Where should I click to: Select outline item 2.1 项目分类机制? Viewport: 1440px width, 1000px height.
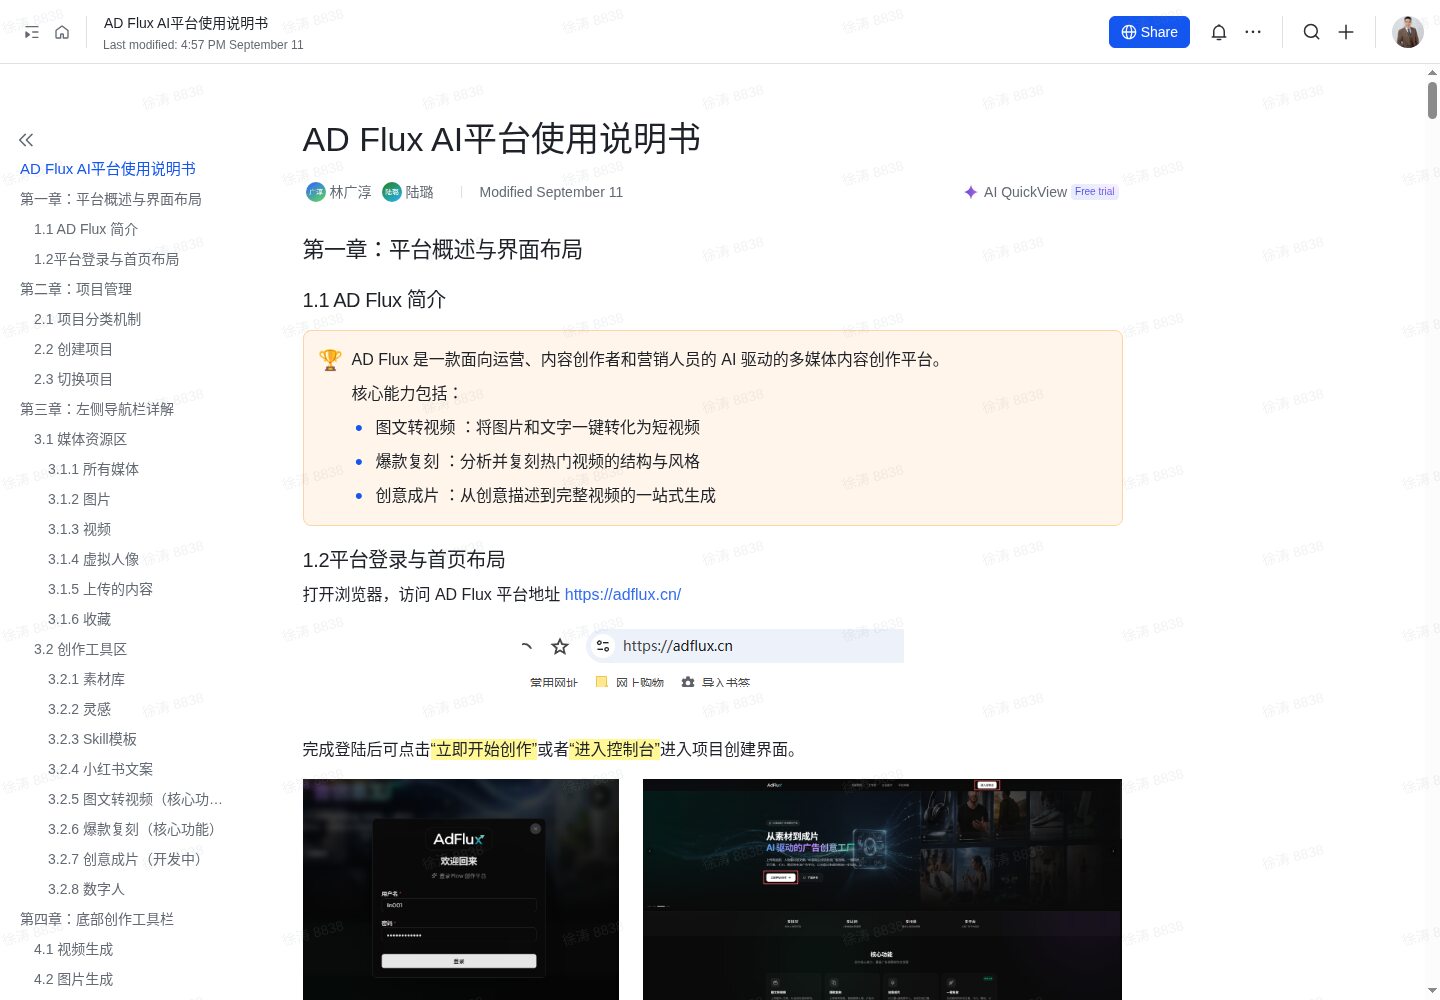pyautogui.click(x=88, y=319)
